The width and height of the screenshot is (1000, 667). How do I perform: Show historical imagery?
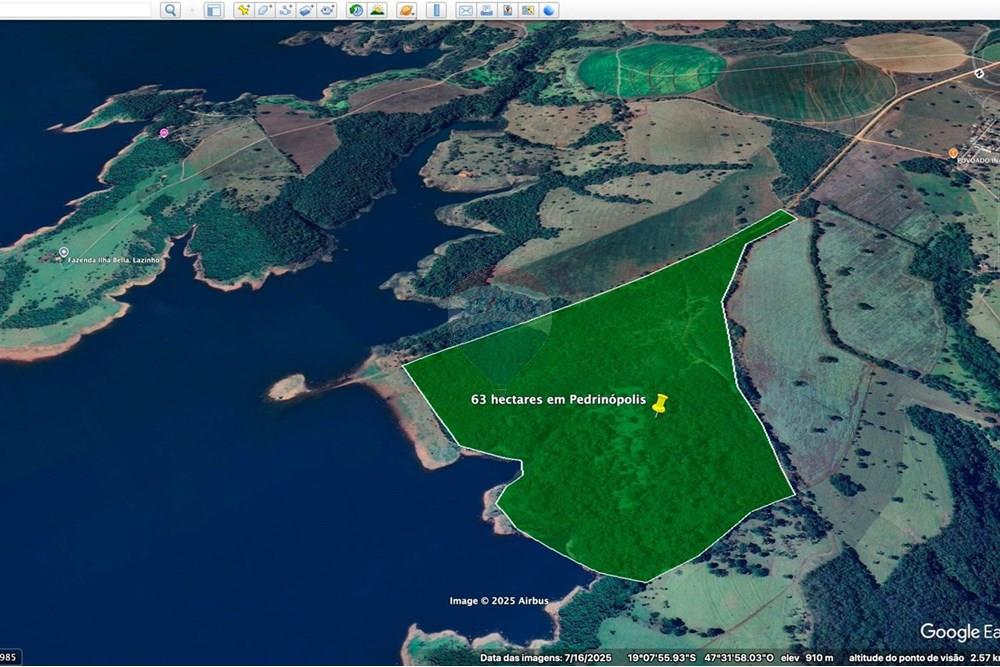point(356,10)
